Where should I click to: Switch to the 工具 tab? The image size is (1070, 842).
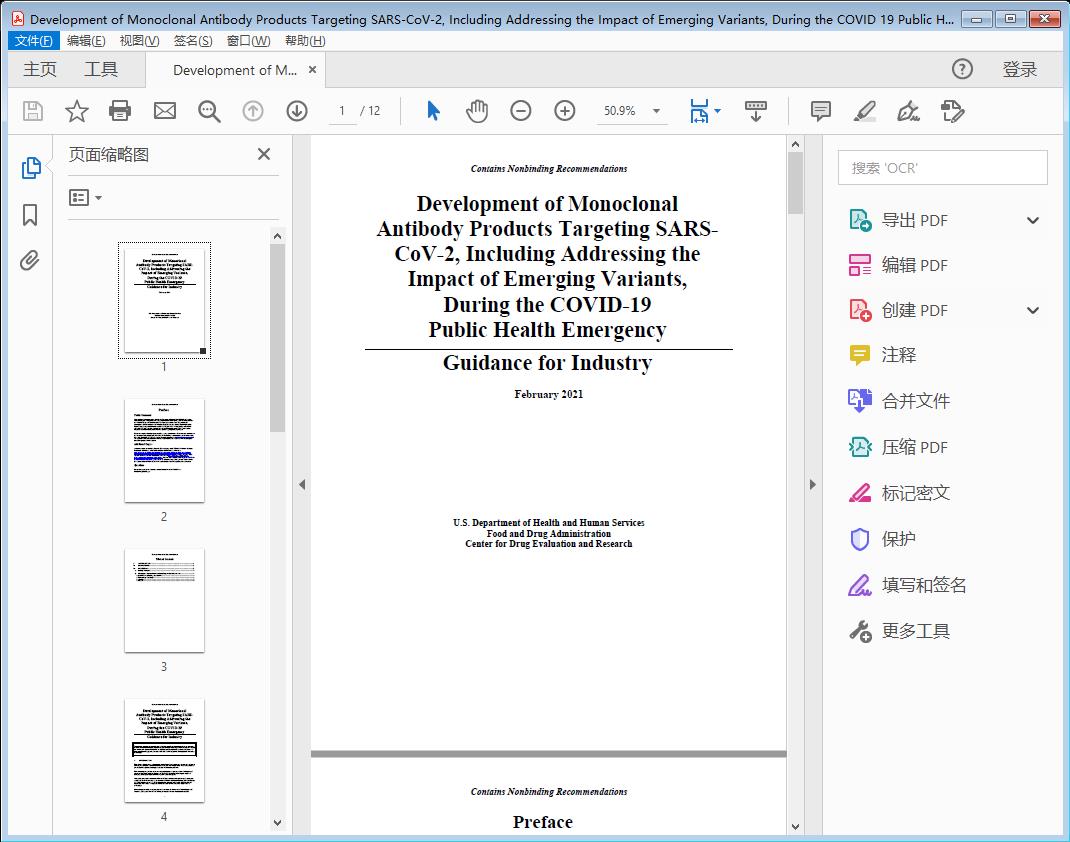(x=101, y=69)
